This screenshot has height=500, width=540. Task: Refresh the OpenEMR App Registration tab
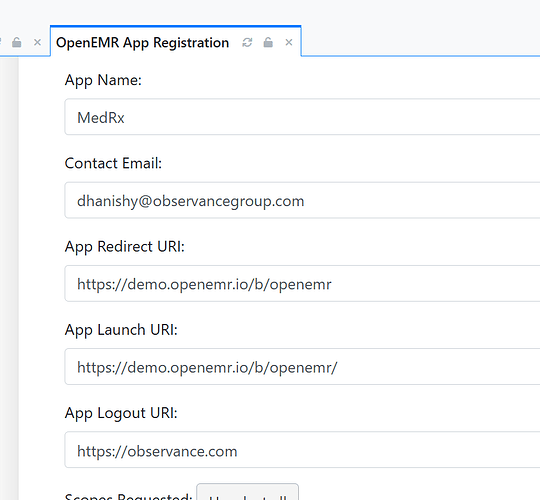tap(247, 42)
